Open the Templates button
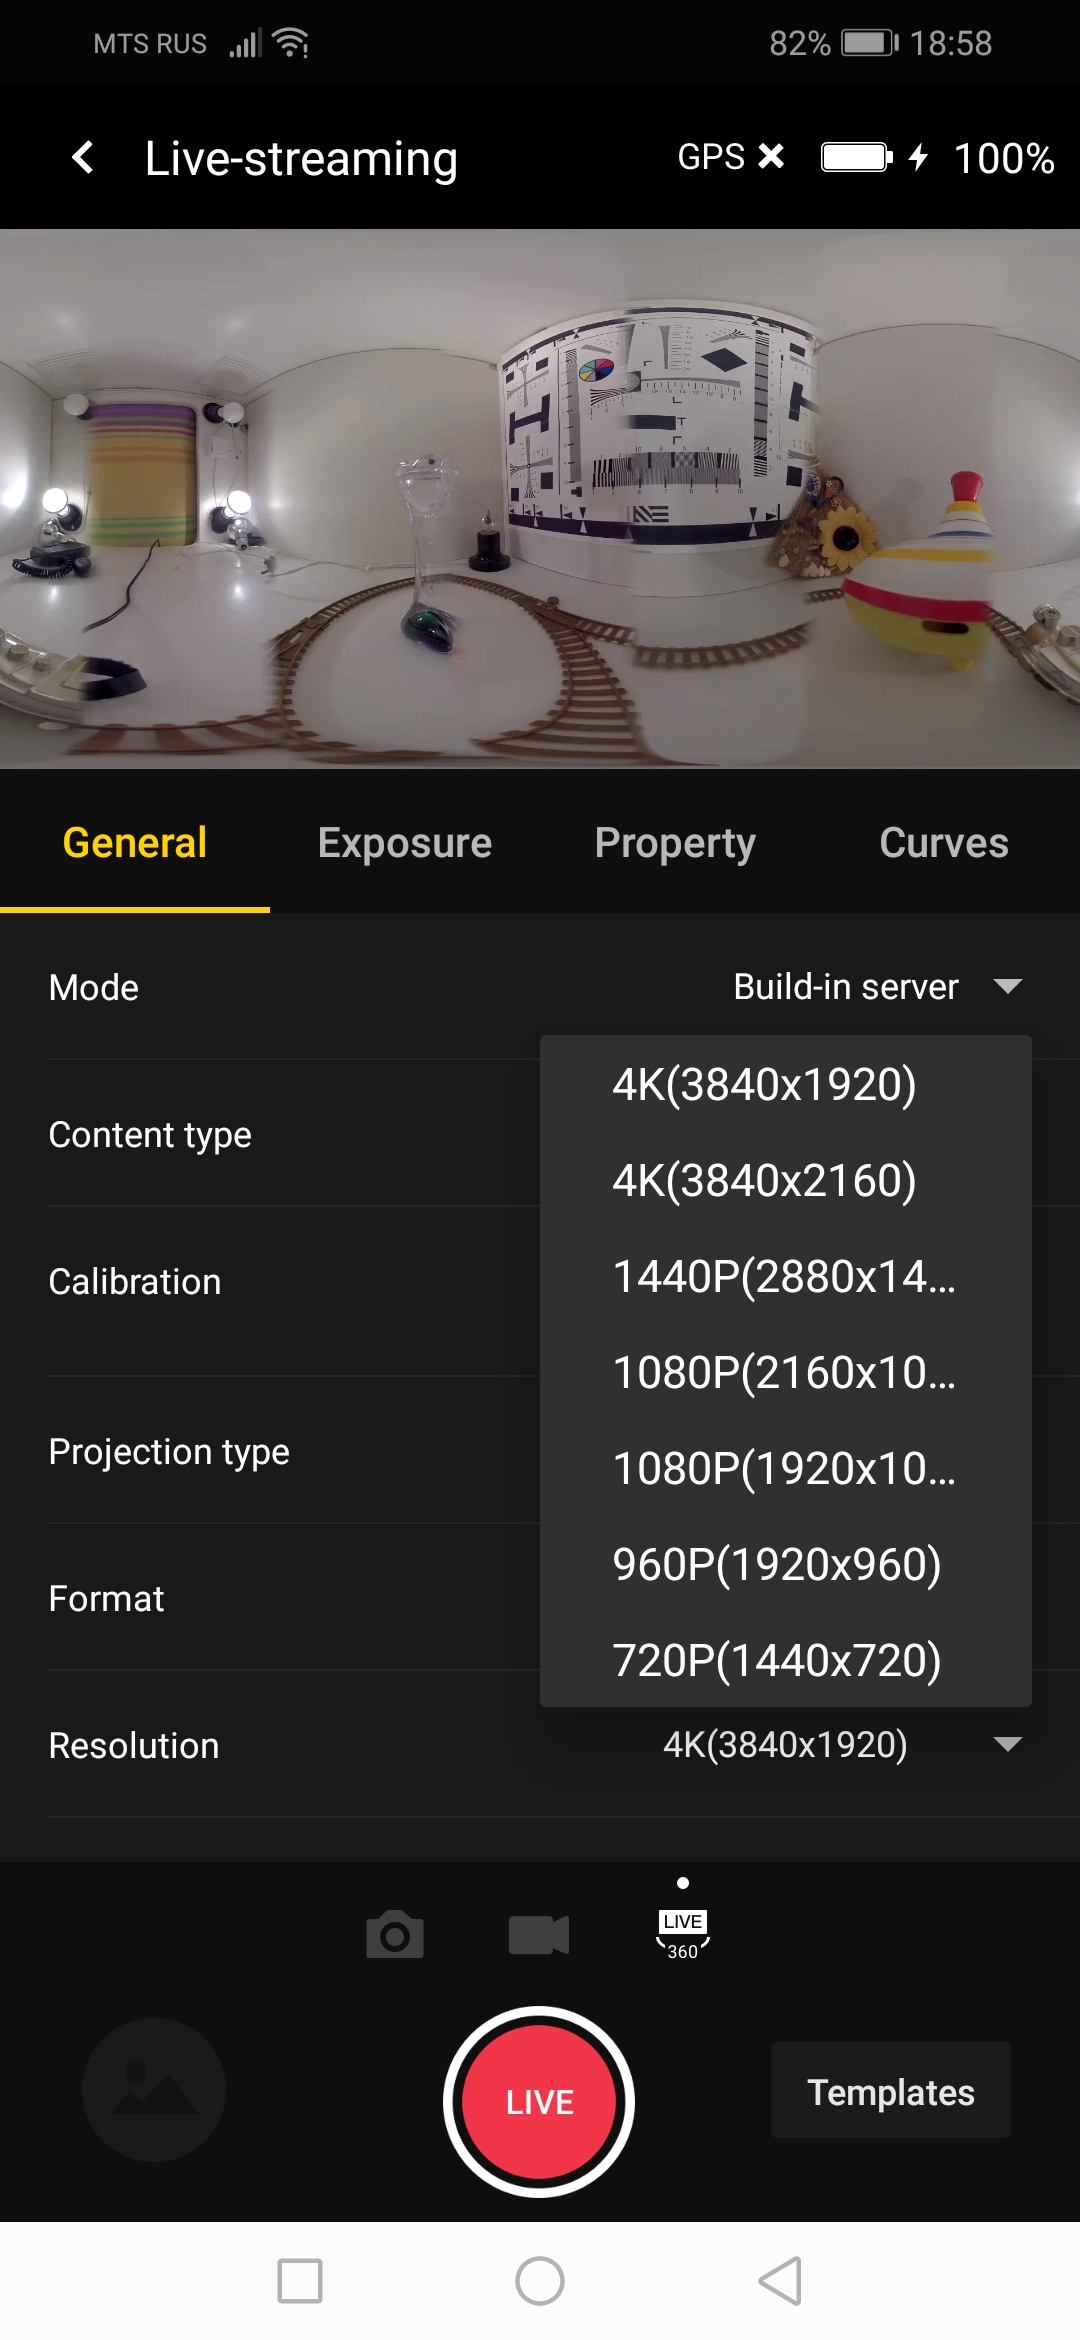Viewport: 1080px width, 2340px height. pos(891,2092)
